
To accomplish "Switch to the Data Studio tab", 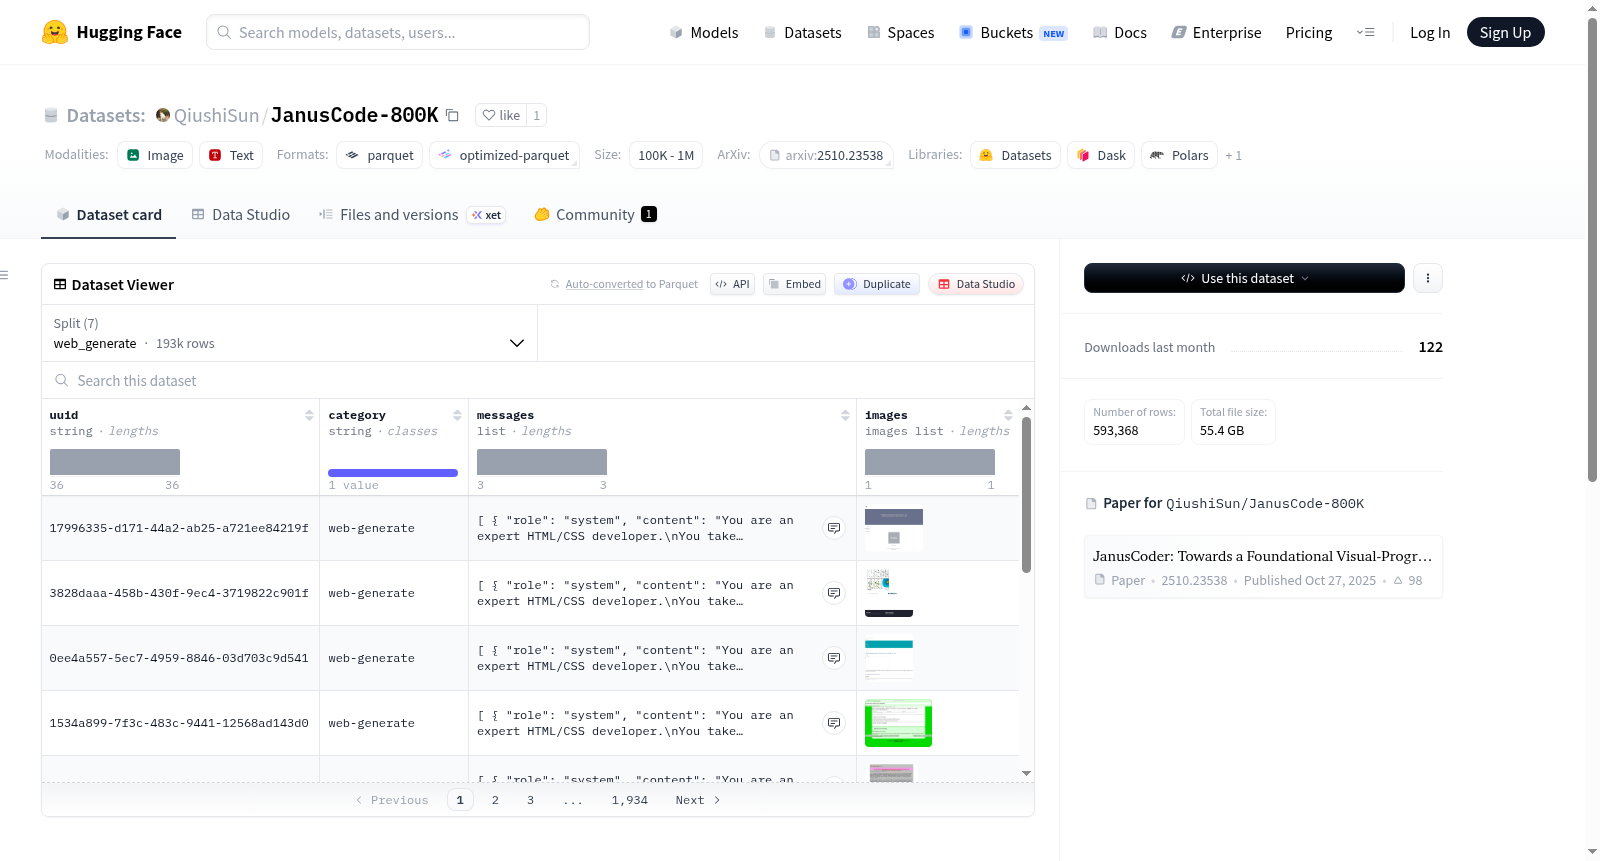I will 241,215.
